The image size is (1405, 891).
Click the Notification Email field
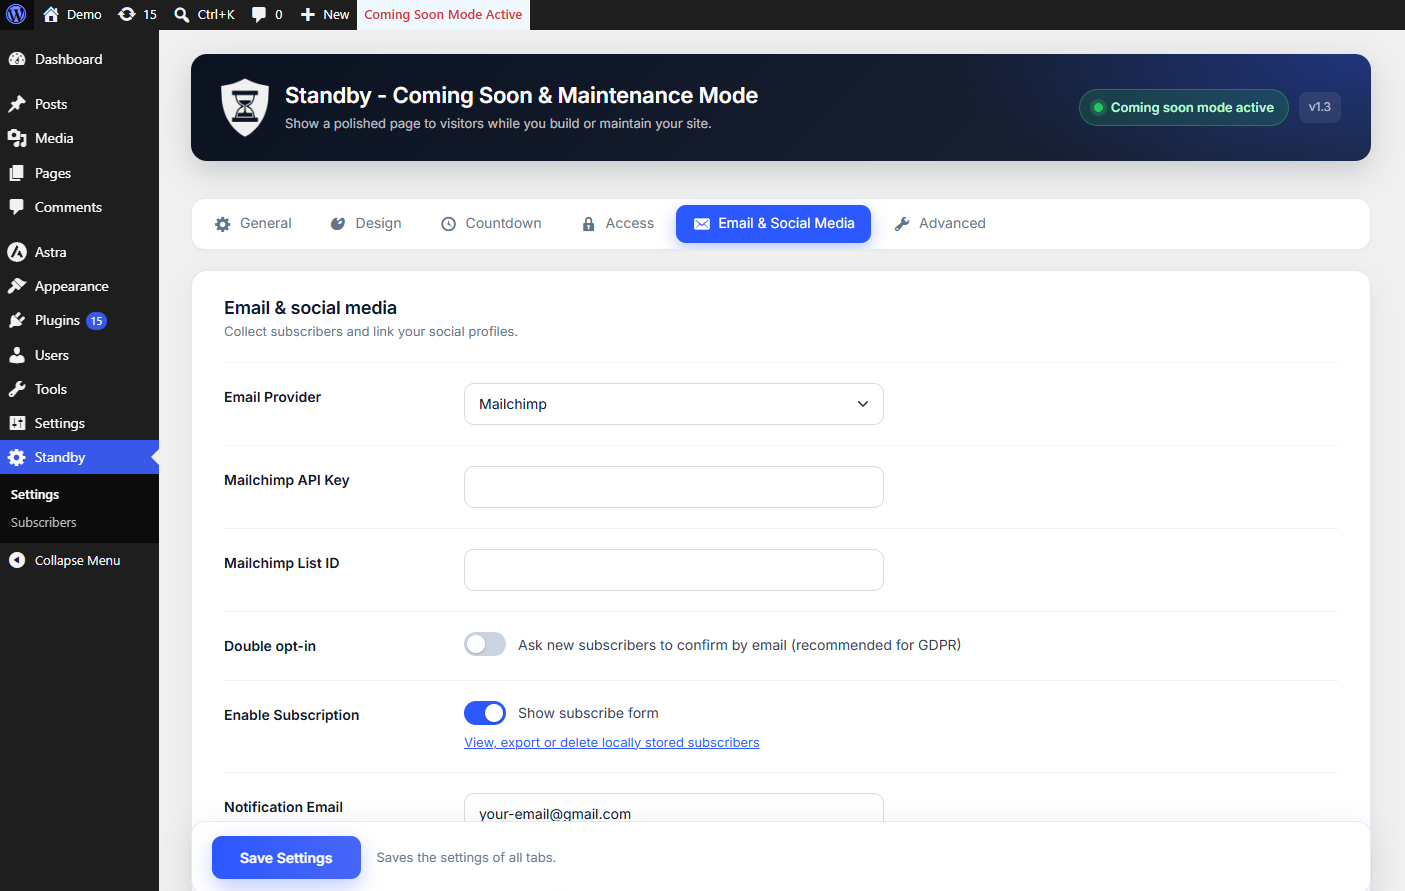pos(674,807)
